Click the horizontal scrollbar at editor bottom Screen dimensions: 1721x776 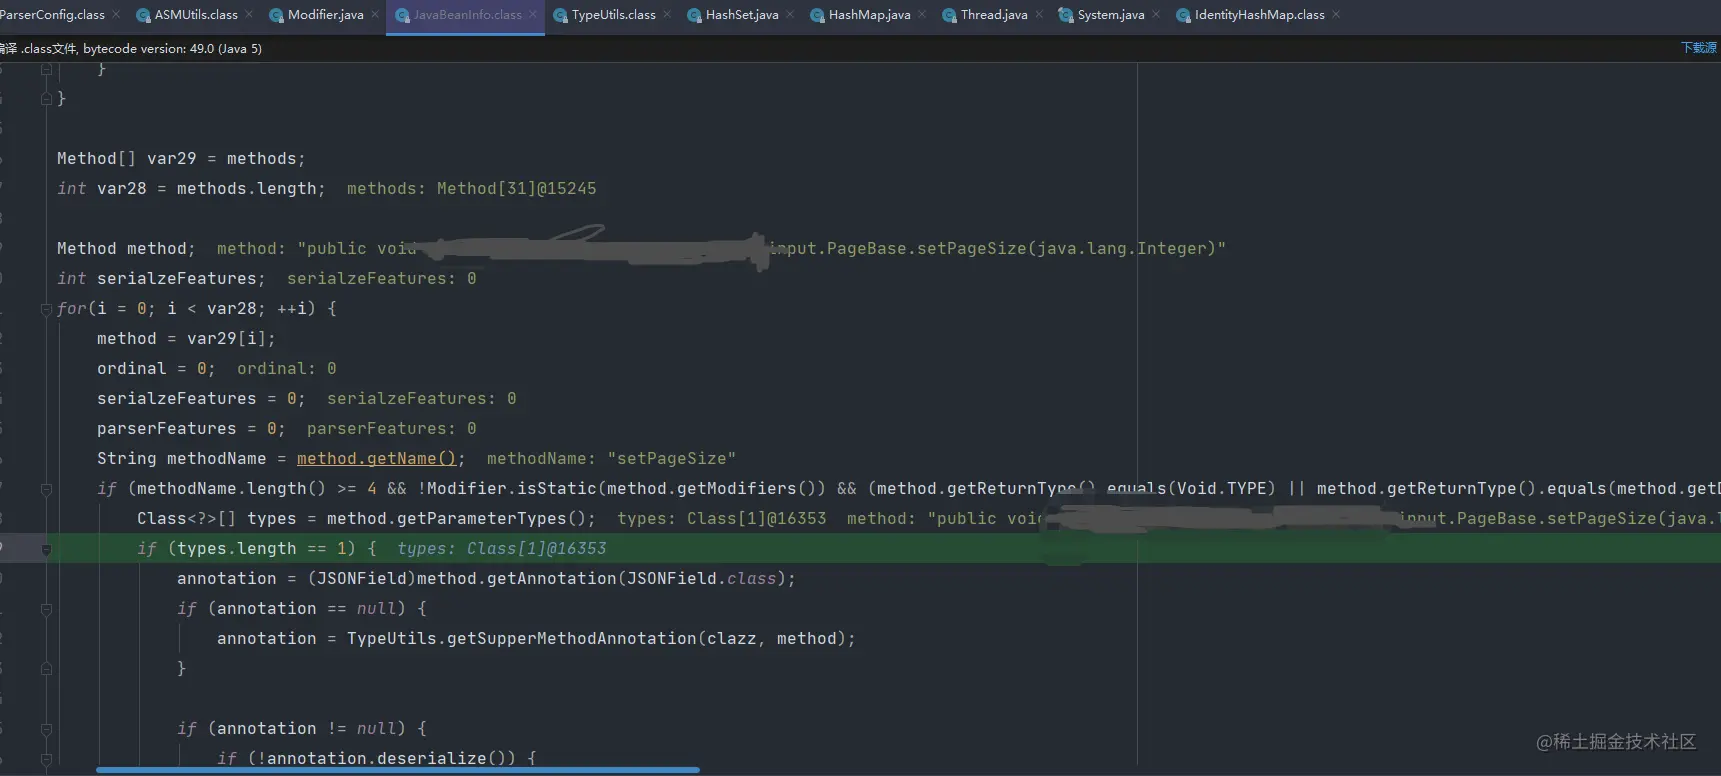[398, 770]
